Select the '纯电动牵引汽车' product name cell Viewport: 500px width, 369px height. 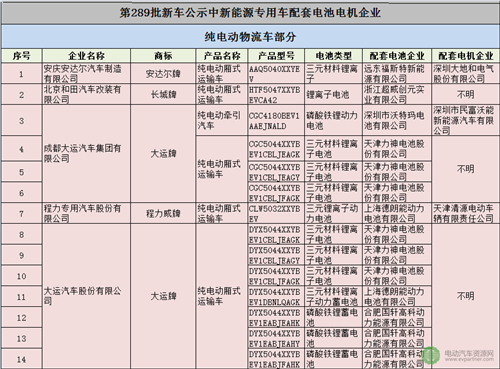pos(222,120)
